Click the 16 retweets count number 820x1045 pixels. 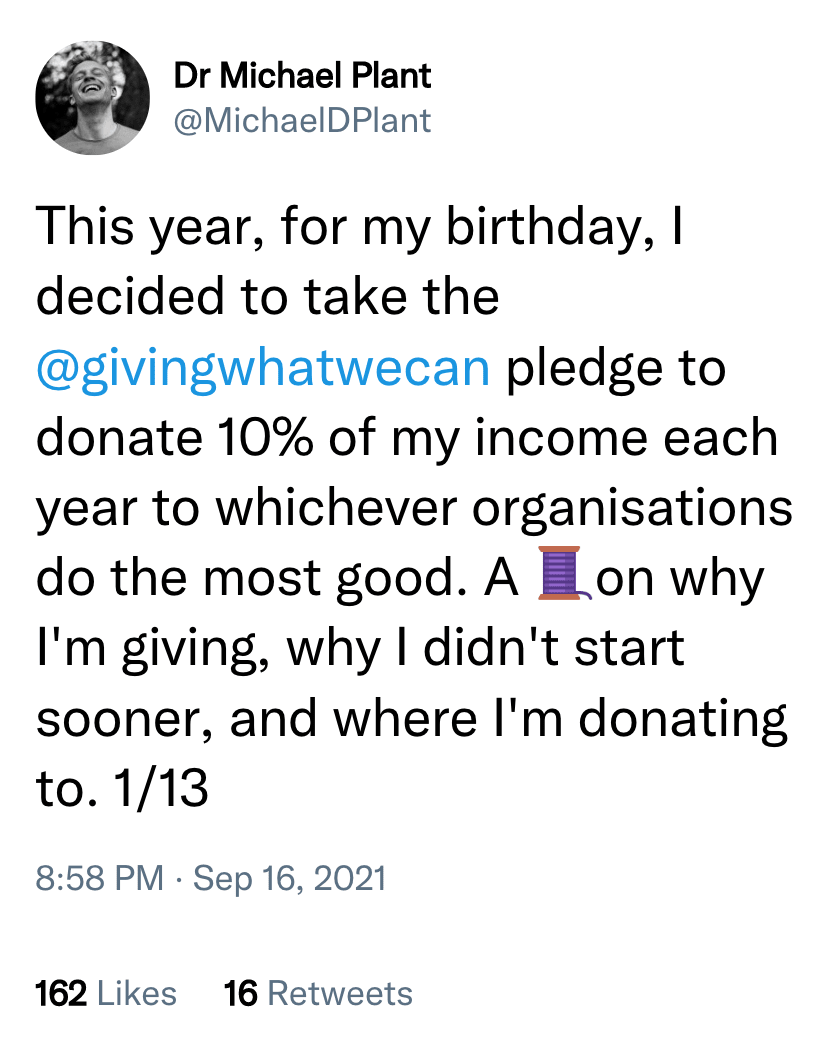click(x=241, y=993)
